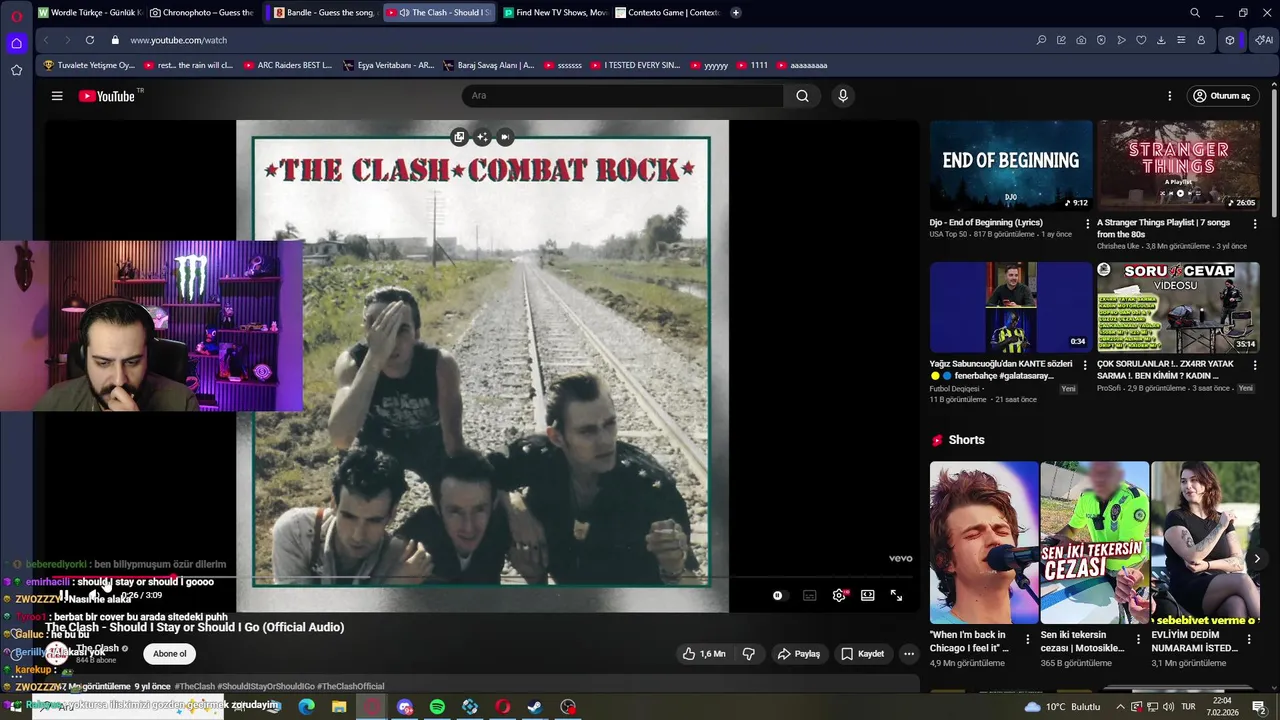The width and height of the screenshot is (1280, 720).
Task: Toggle theater mode in the player
Action: tap(868, 595)
